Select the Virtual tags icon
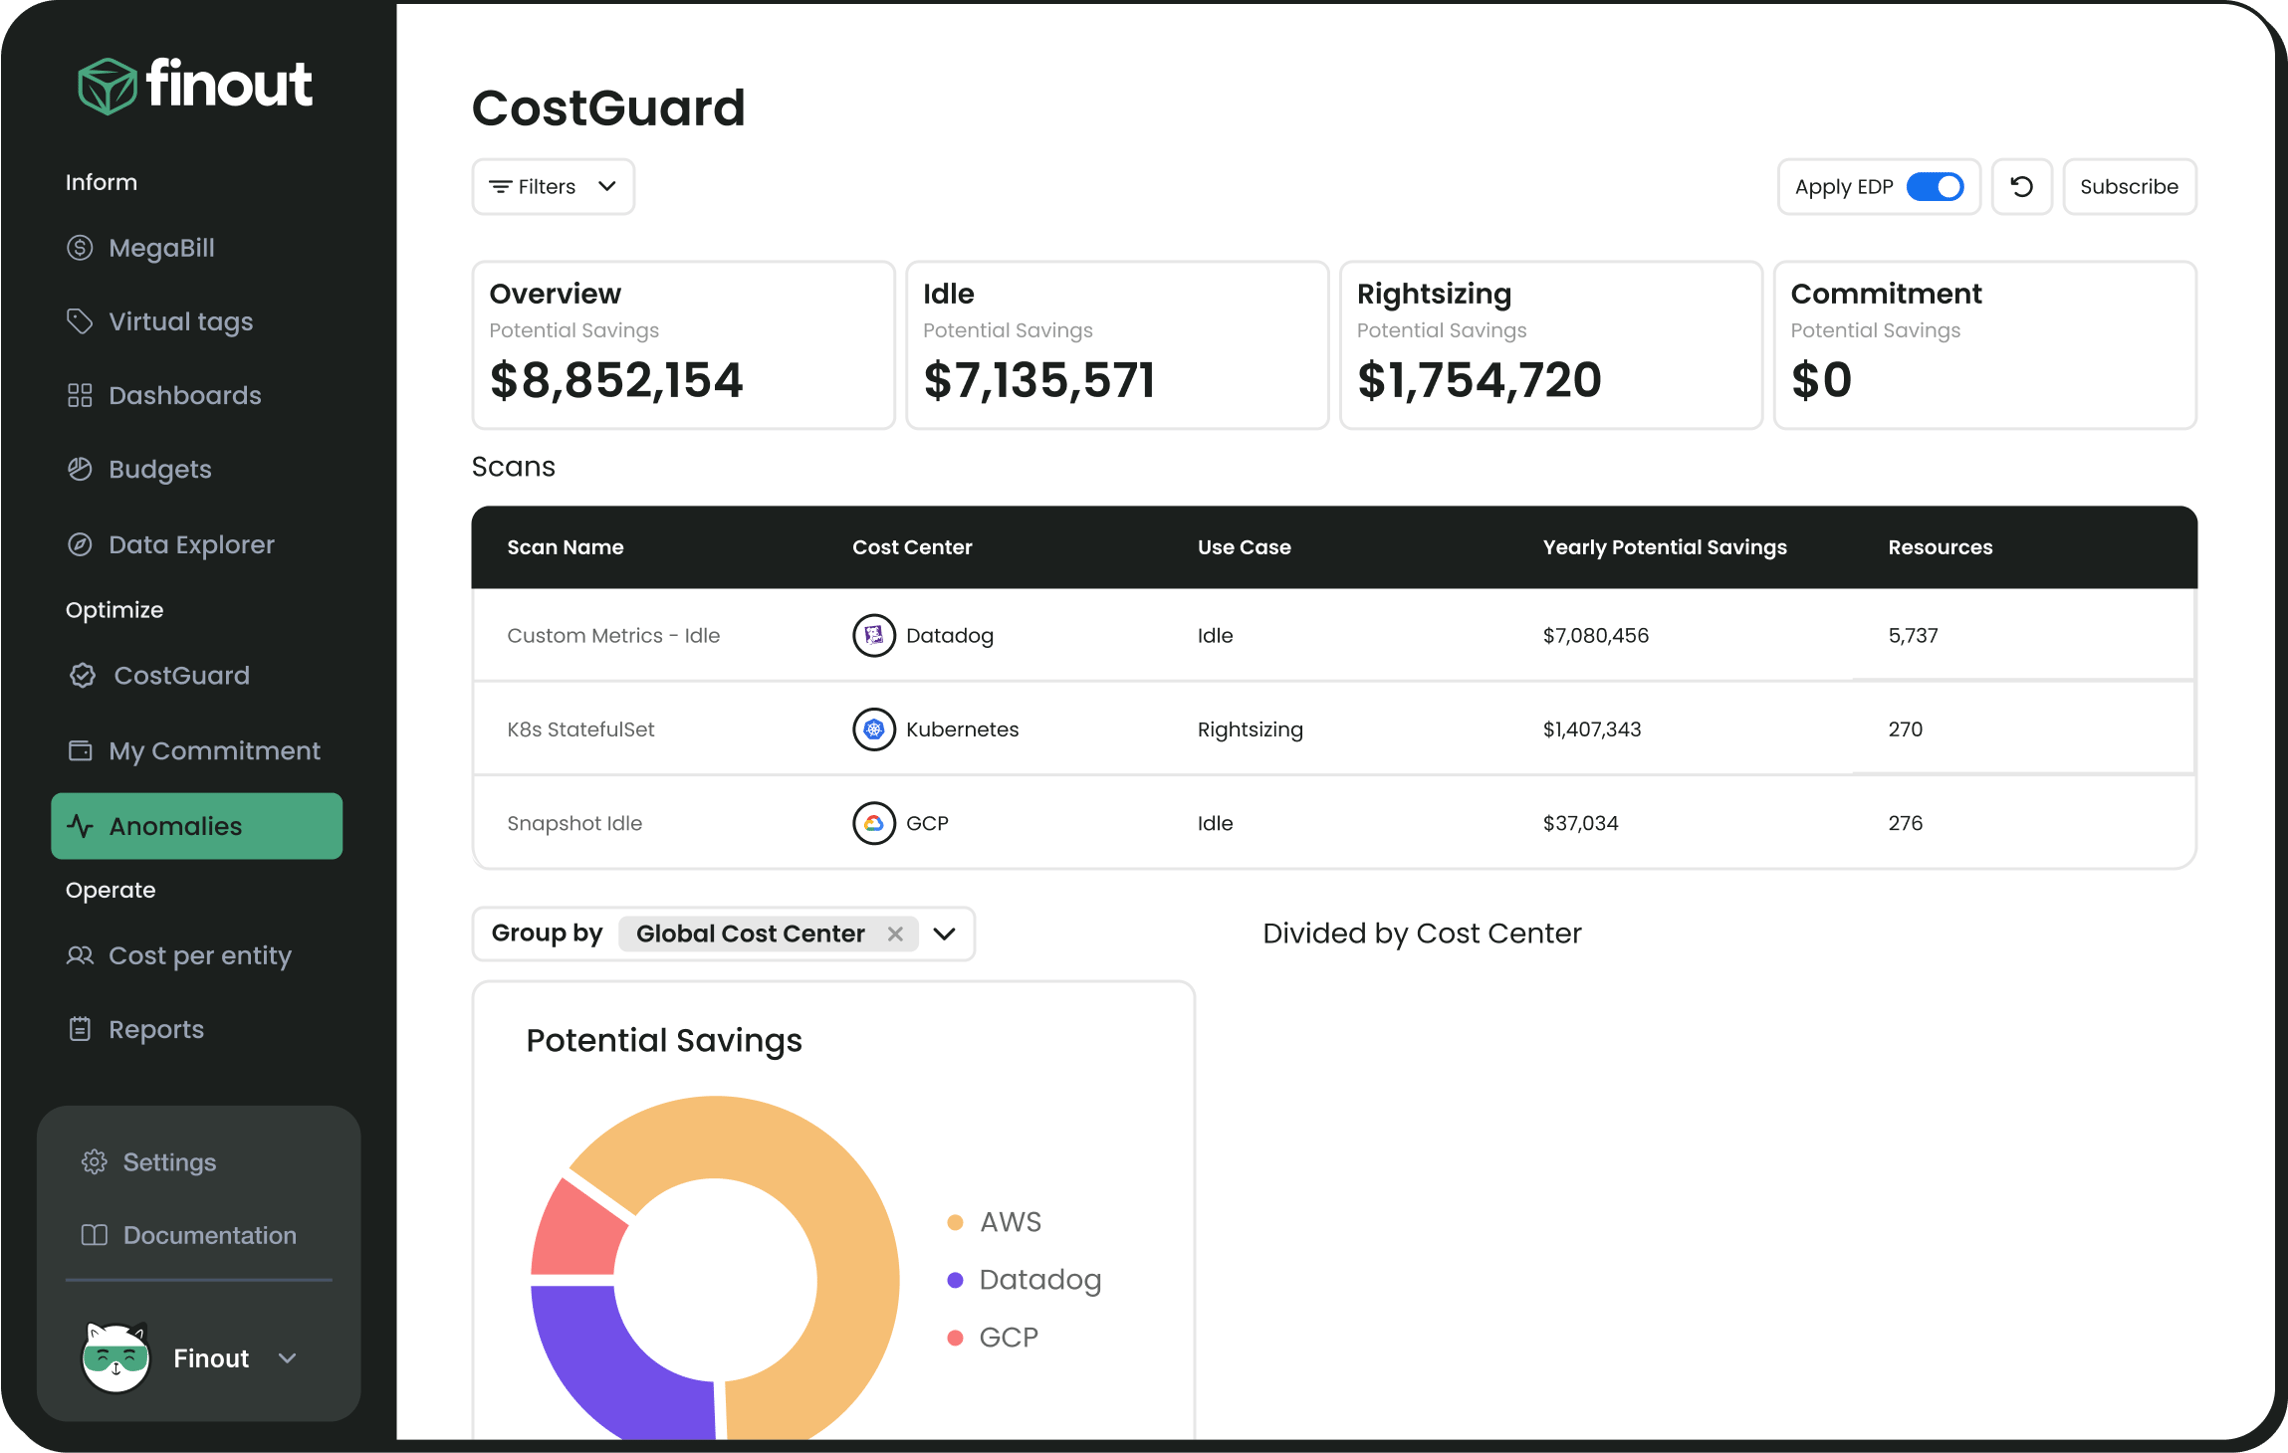The height and width of the screenshot is (1453, 2288). 80,321
